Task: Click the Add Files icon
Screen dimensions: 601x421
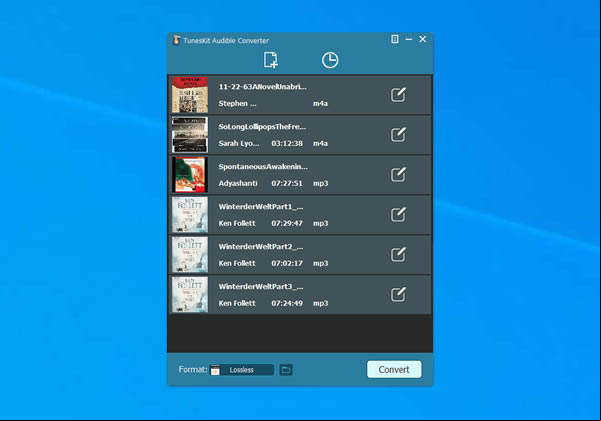Action: [x=271, y=60]
